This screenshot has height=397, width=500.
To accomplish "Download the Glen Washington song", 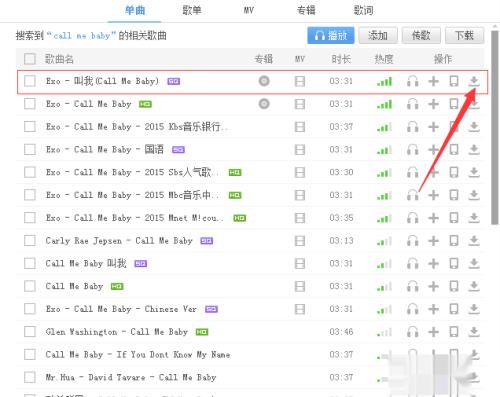I will [474, 332].
